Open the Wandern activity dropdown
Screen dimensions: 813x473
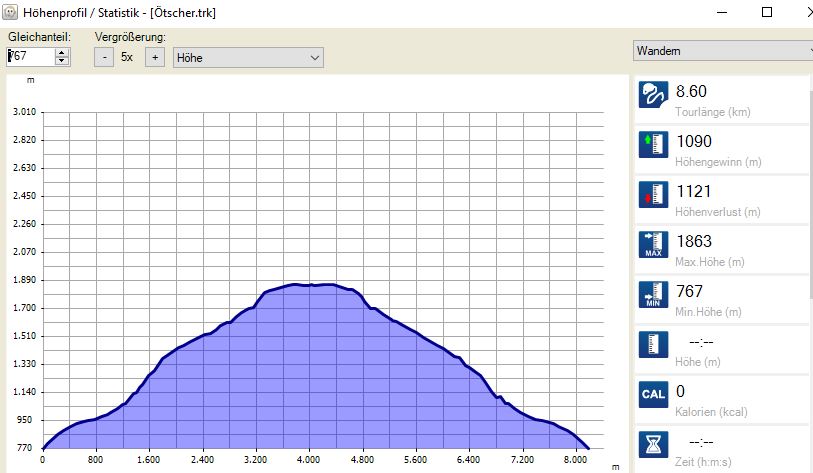click(x=723, y=51)
